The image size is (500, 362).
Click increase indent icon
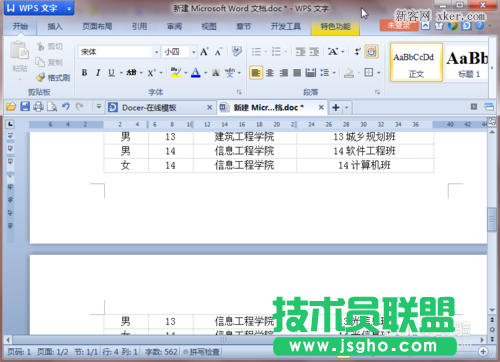pos(314,52)
